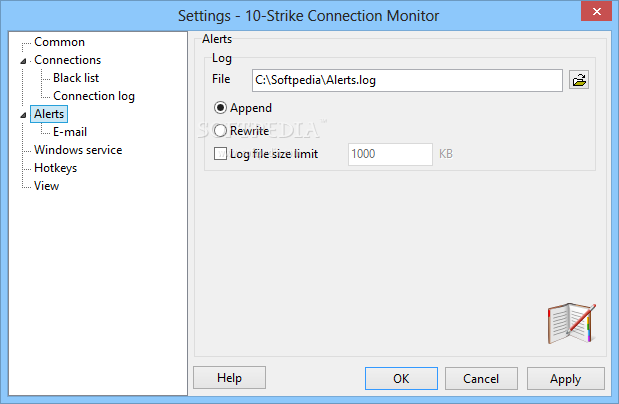Click the Apply button

click(566, 379)
